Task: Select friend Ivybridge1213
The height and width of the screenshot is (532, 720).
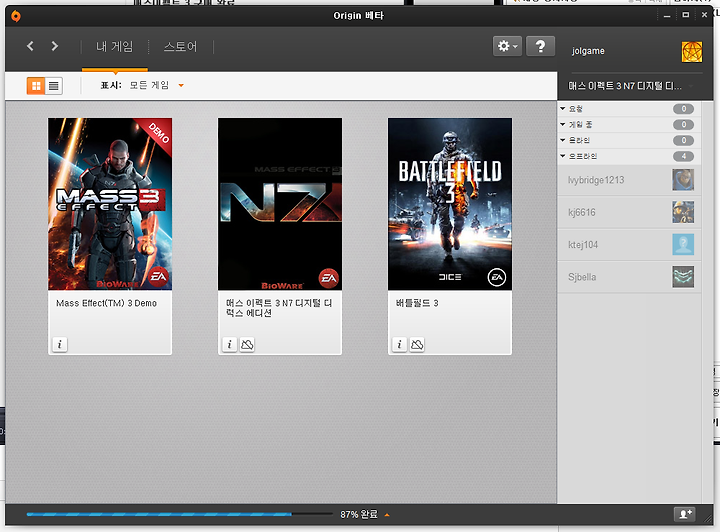Action: pos(629,180)
